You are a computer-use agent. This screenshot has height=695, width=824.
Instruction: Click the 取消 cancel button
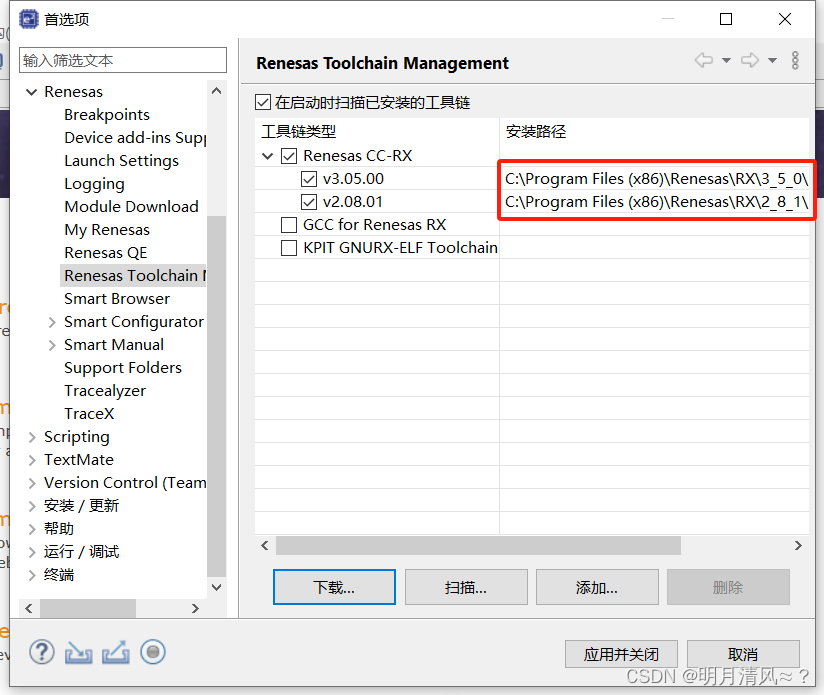[743, 654]
